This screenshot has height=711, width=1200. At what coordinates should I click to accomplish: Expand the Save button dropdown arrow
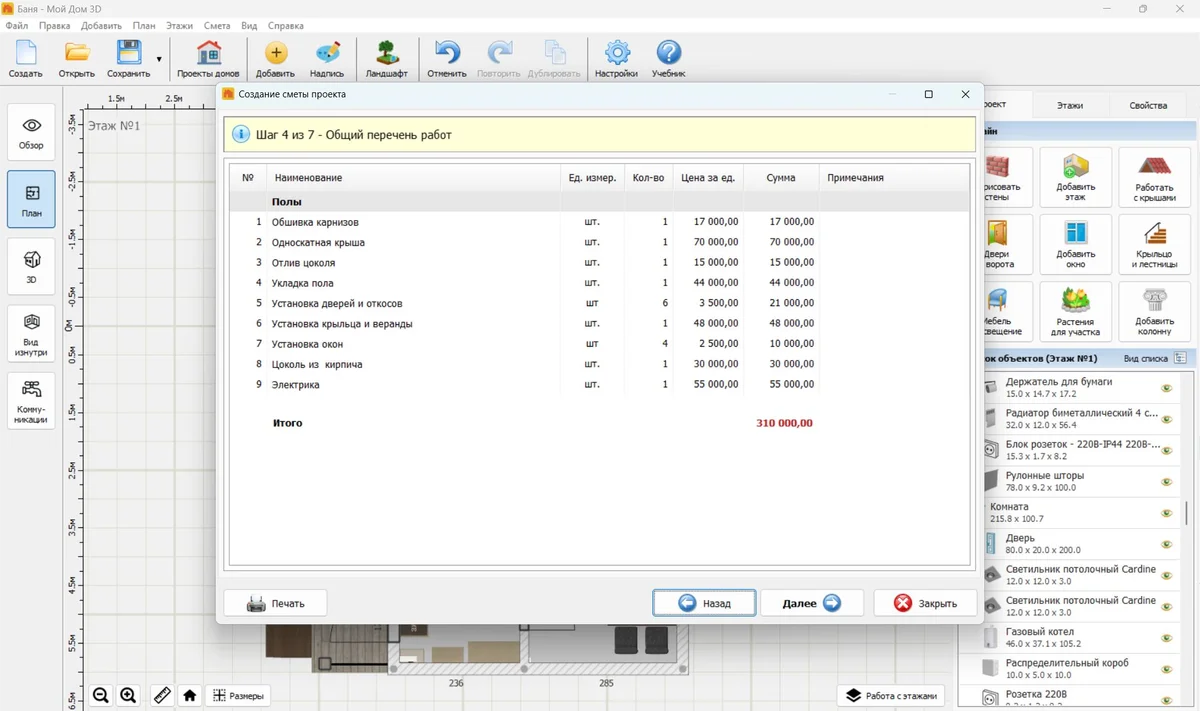pos(159,60)
